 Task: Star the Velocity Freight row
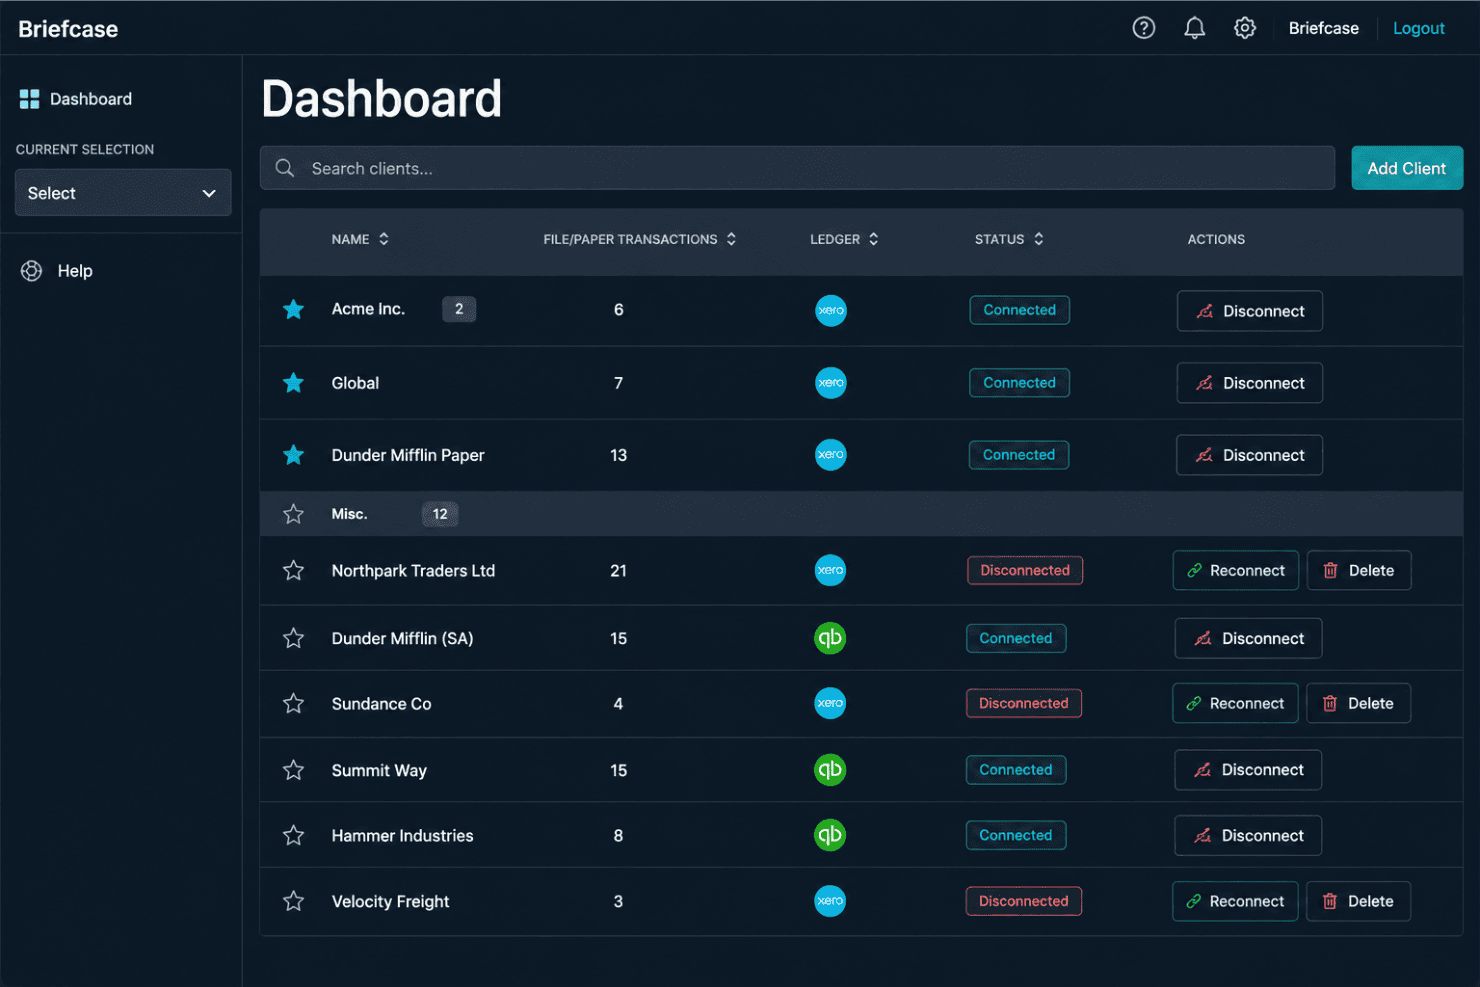click(x=293, y=901)
